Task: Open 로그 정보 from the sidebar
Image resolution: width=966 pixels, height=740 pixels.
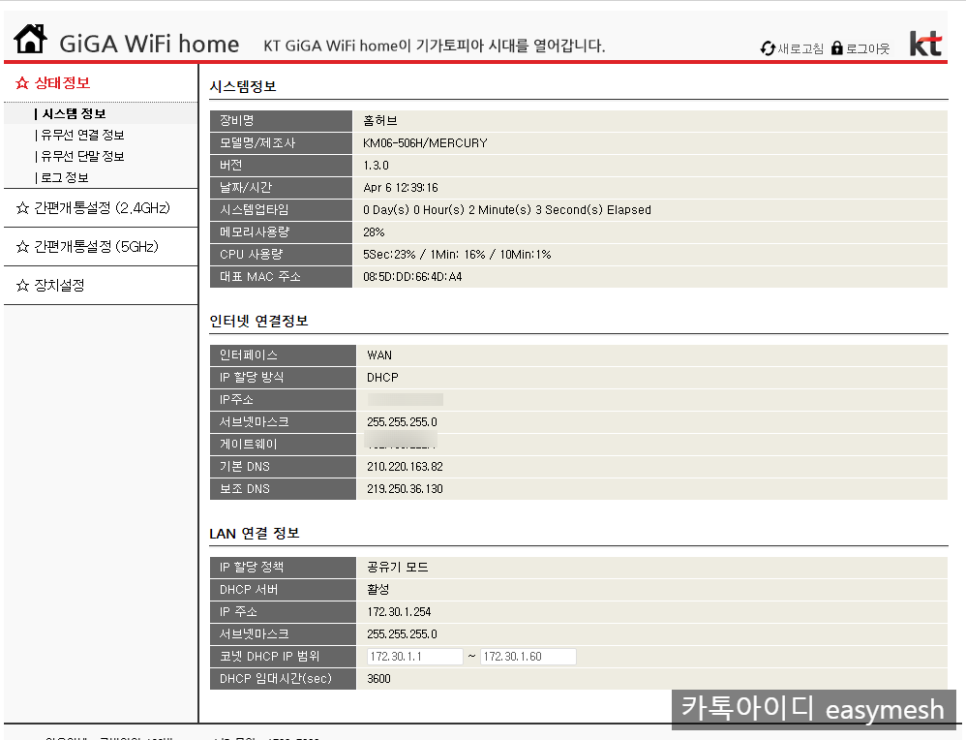Action: [62, 178]
